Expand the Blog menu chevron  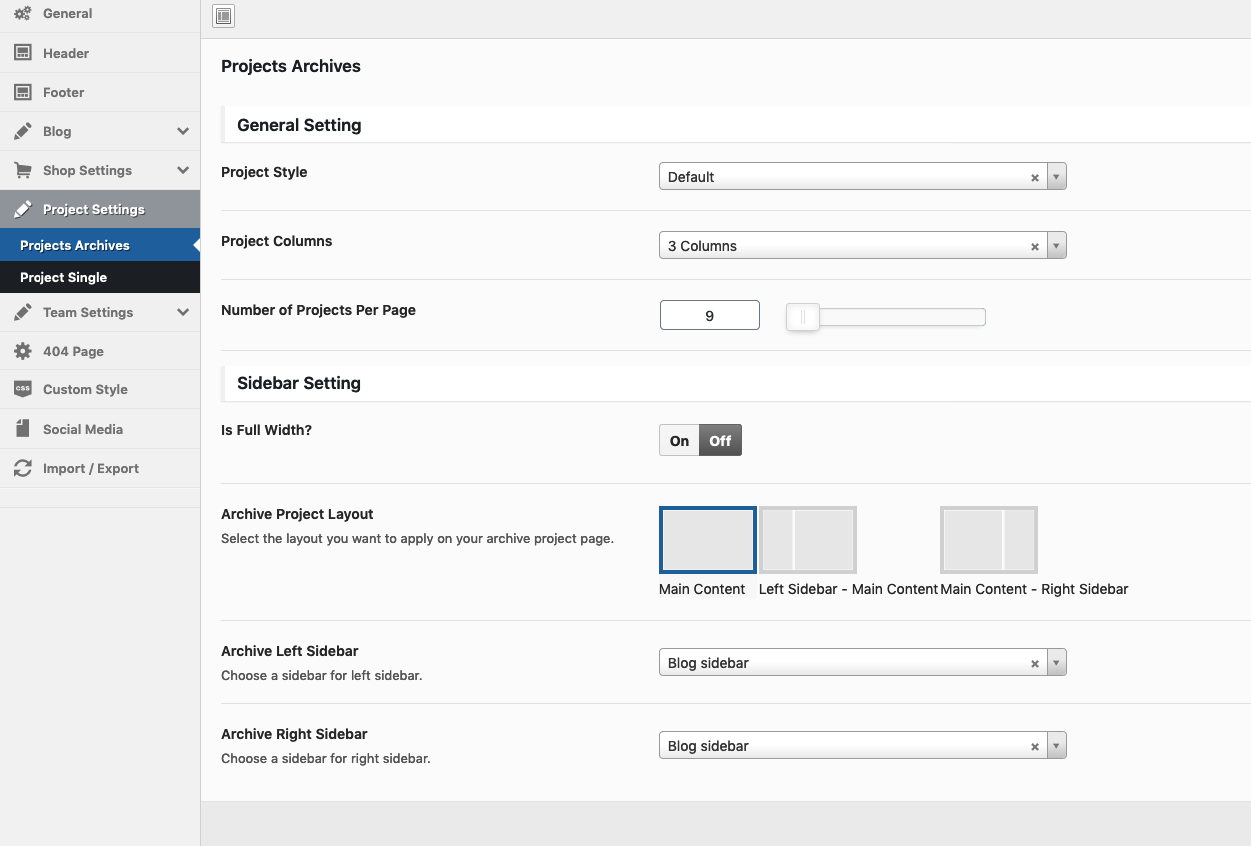(x=183, y=131)
